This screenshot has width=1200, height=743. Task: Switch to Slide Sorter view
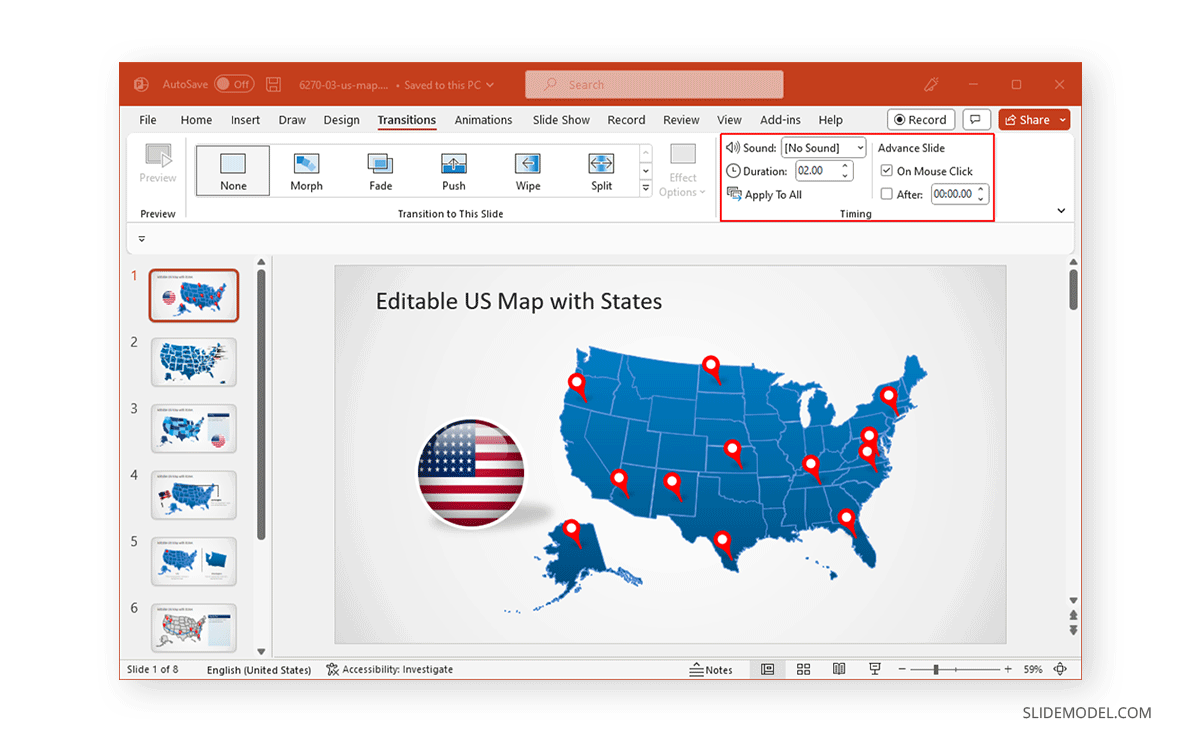pyautogui.click(x=803, y=668)
